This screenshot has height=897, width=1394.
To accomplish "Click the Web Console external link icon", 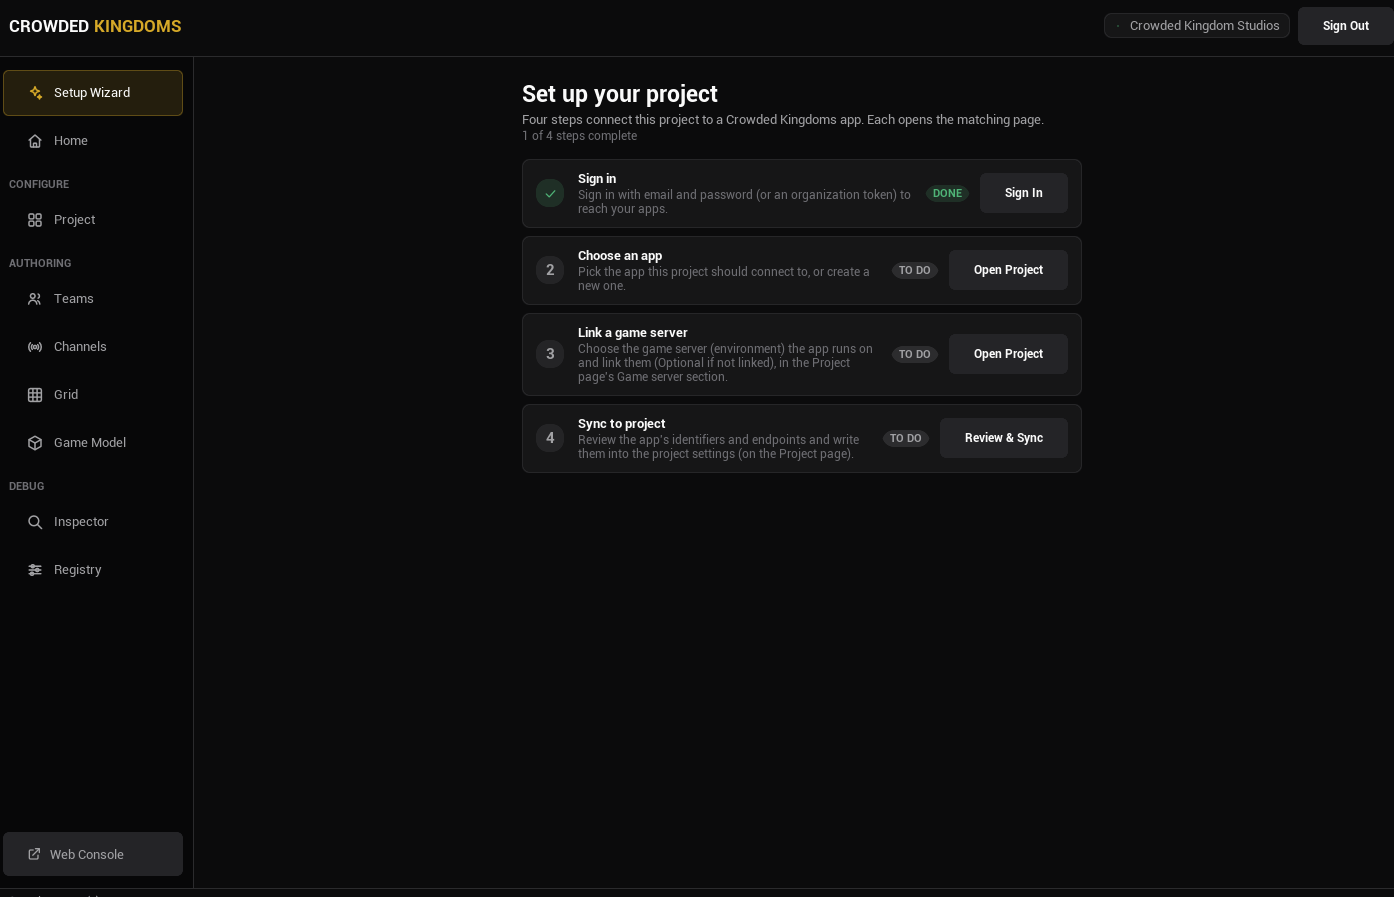I will click(x=34, y=854).
